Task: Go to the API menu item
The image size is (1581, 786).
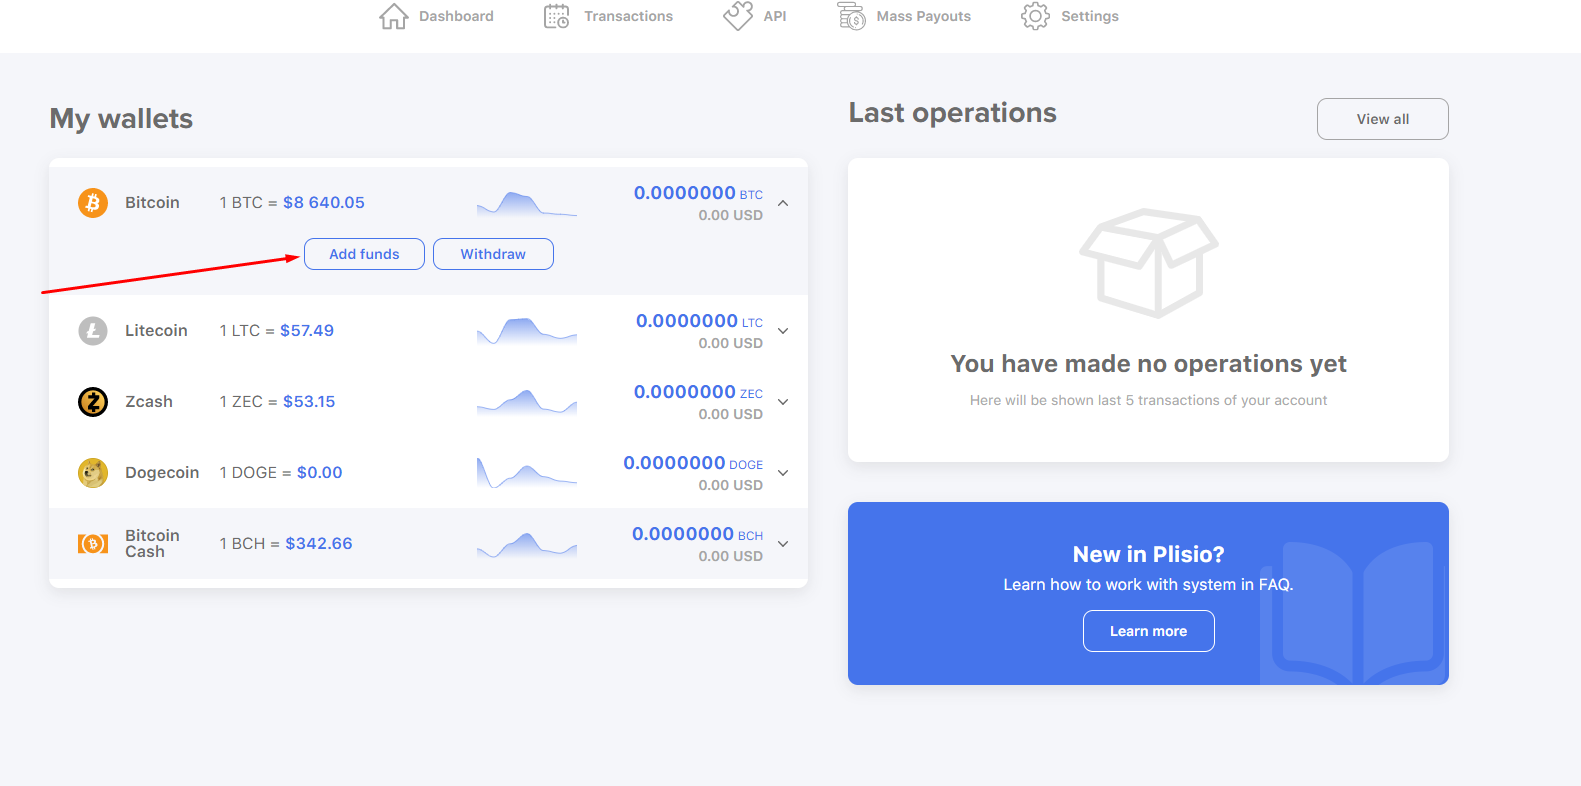Action: (755, 16)
